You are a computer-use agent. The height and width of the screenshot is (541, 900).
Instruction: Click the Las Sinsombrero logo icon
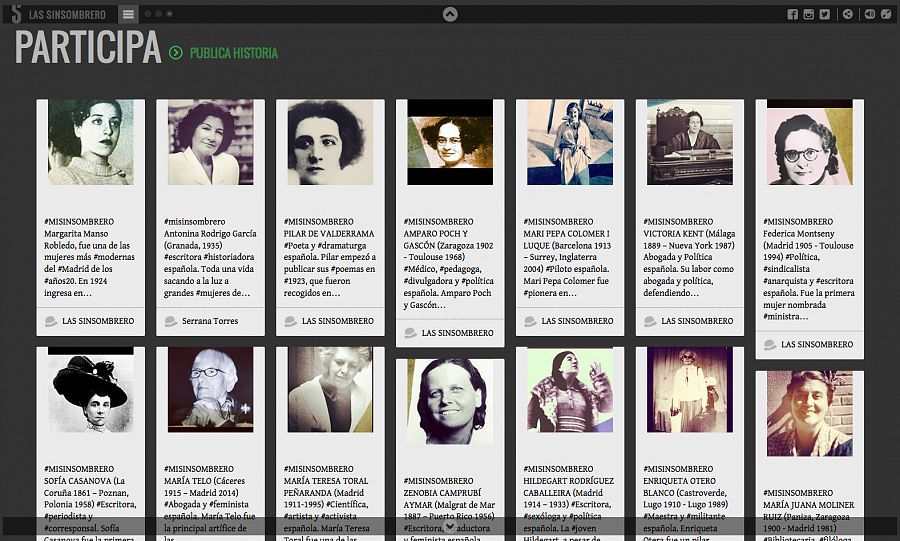[14, 14]
